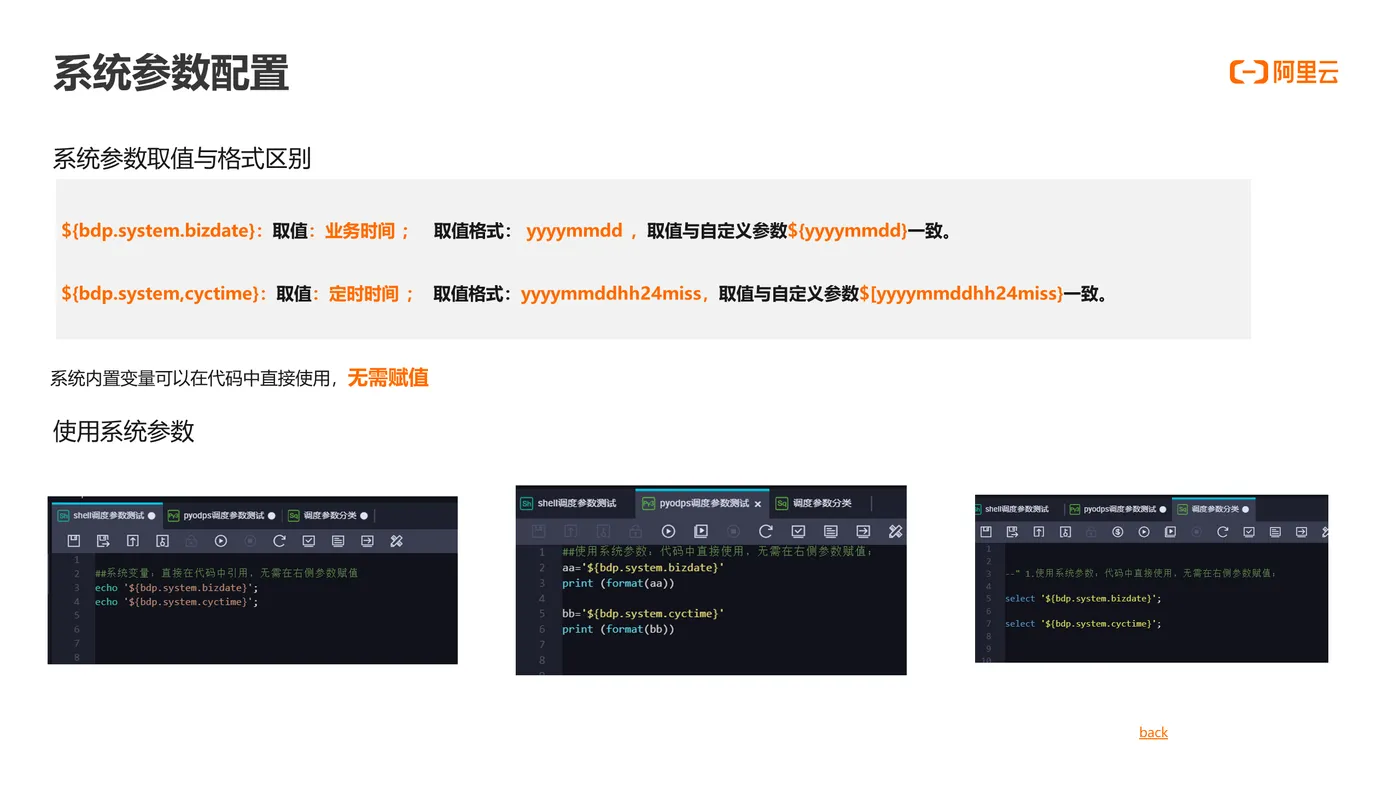The height and width of the screenshot is (788, 1400).
Task: Click the refresh icon in the SQL editor toolbar
Action: [x=1222, y=532]
